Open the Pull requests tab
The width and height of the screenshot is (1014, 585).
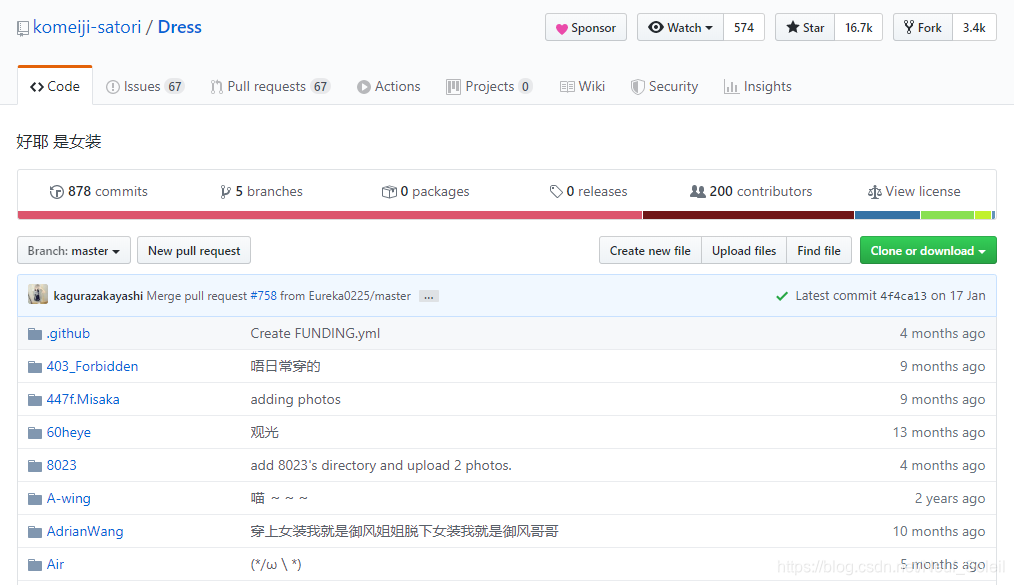270,87
